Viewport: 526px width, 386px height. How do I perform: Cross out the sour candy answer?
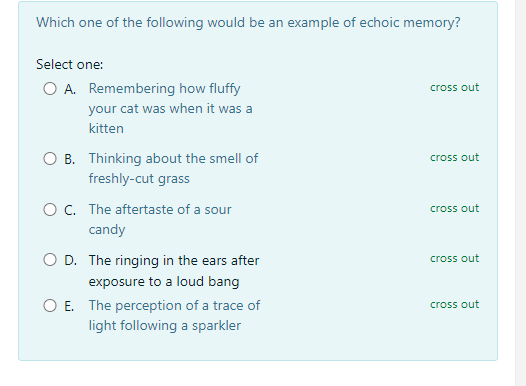coord(455,209)
